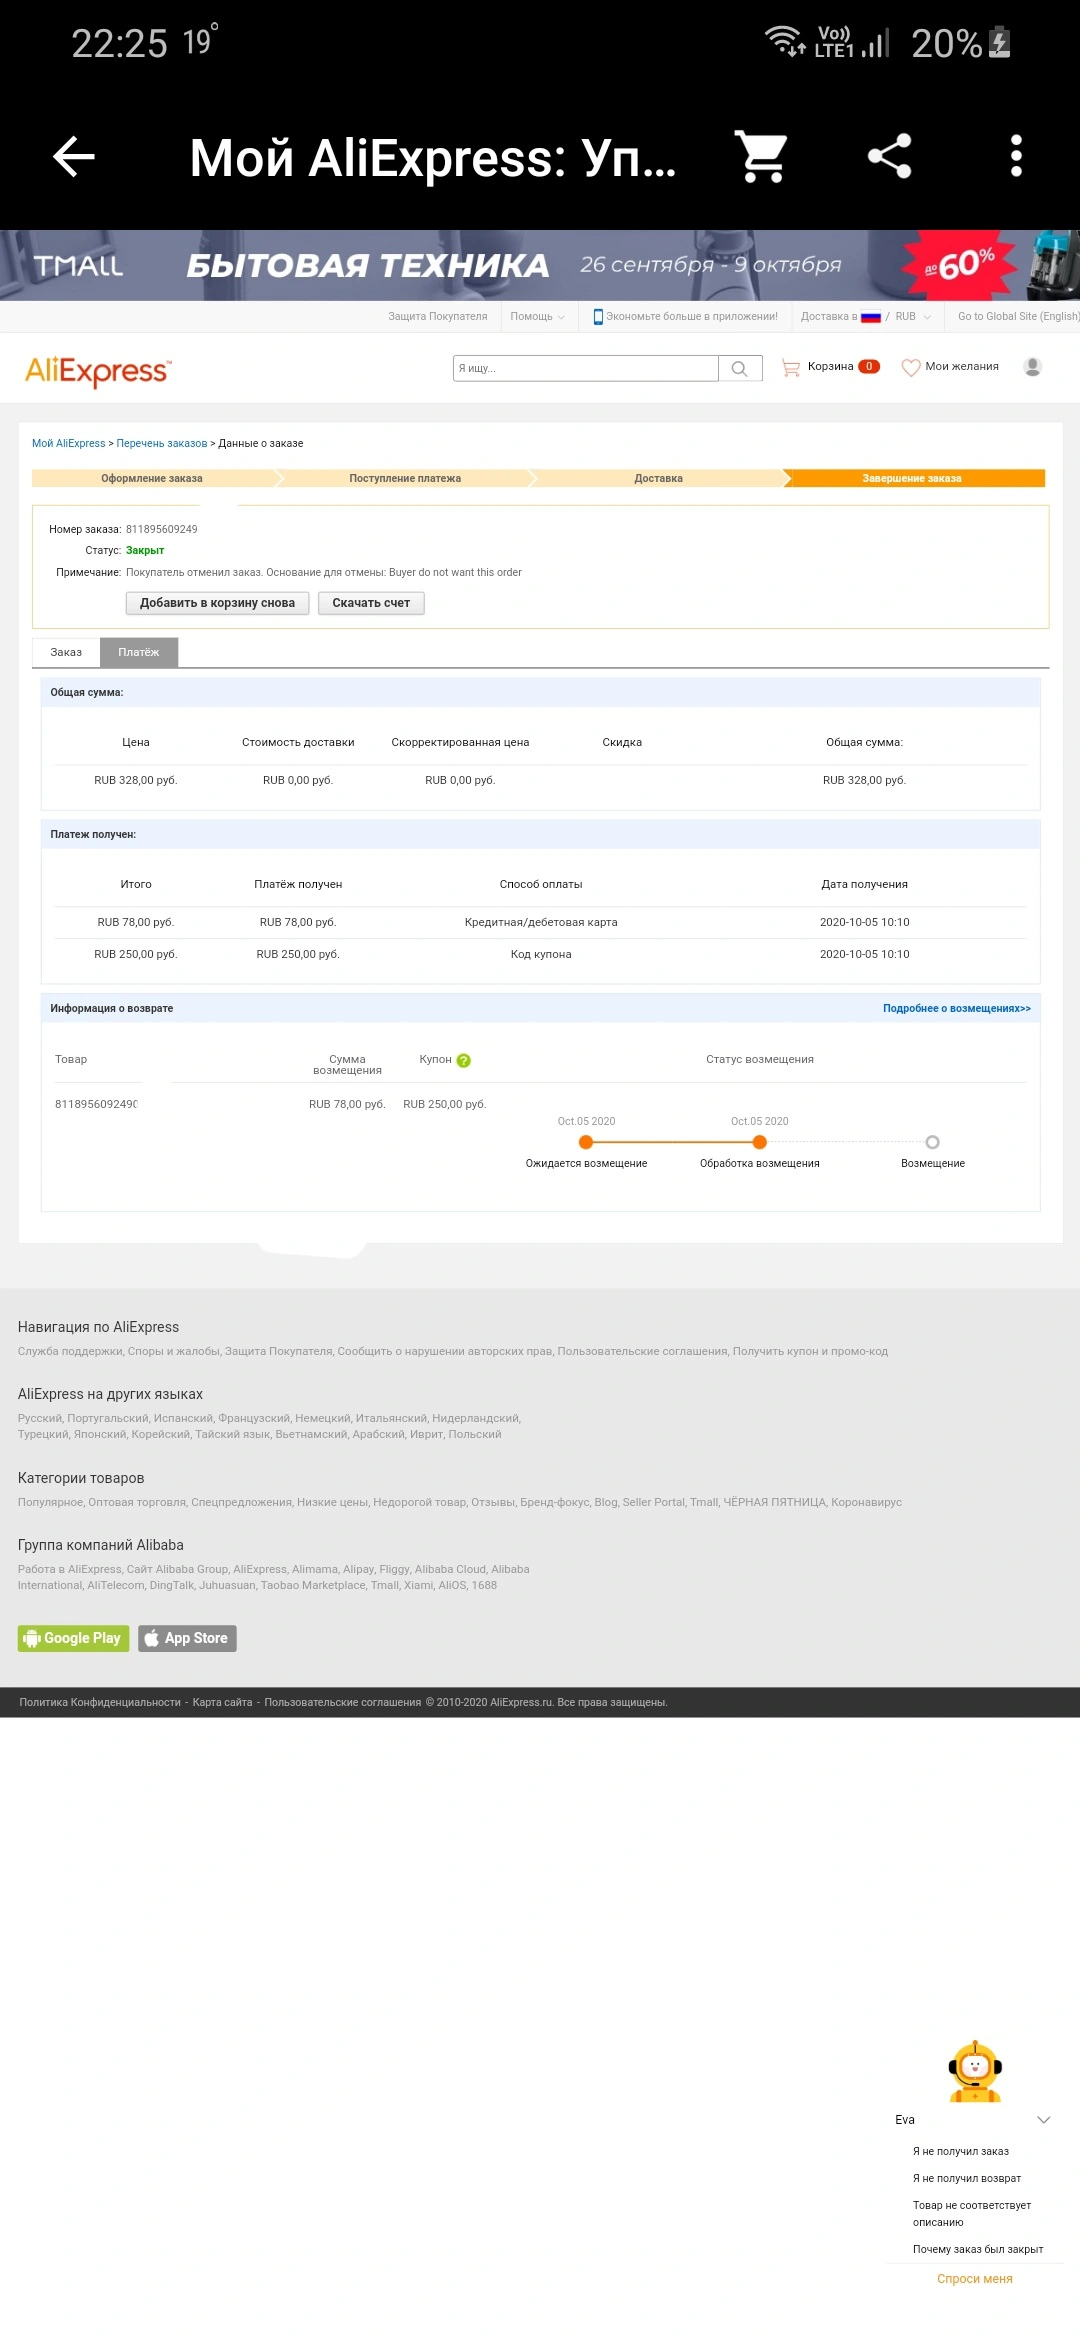Click Русский language footer link
Image resolution: width=1080 pixels, height=2340 pixels.
pyautogui.click(x=39, y=1418)
